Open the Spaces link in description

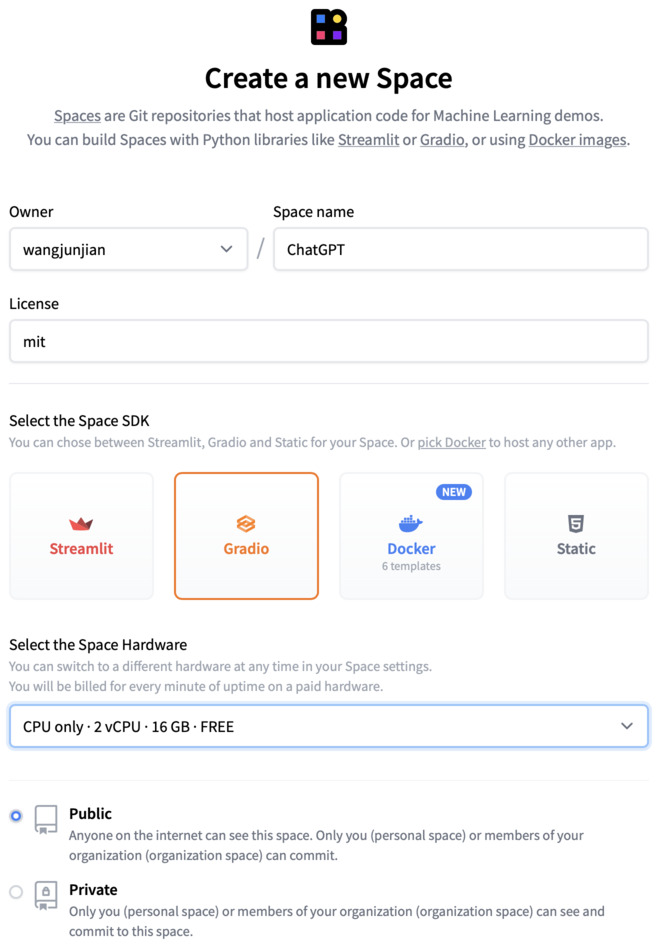[77, 116]
